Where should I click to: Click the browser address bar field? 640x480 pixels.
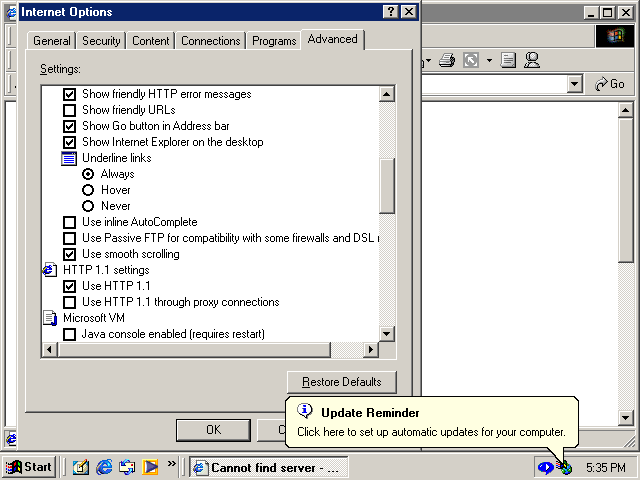[494, 84]
